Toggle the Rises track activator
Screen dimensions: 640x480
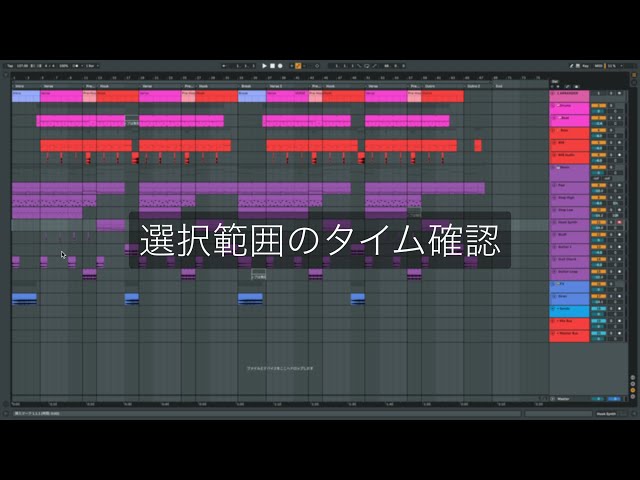598,296
